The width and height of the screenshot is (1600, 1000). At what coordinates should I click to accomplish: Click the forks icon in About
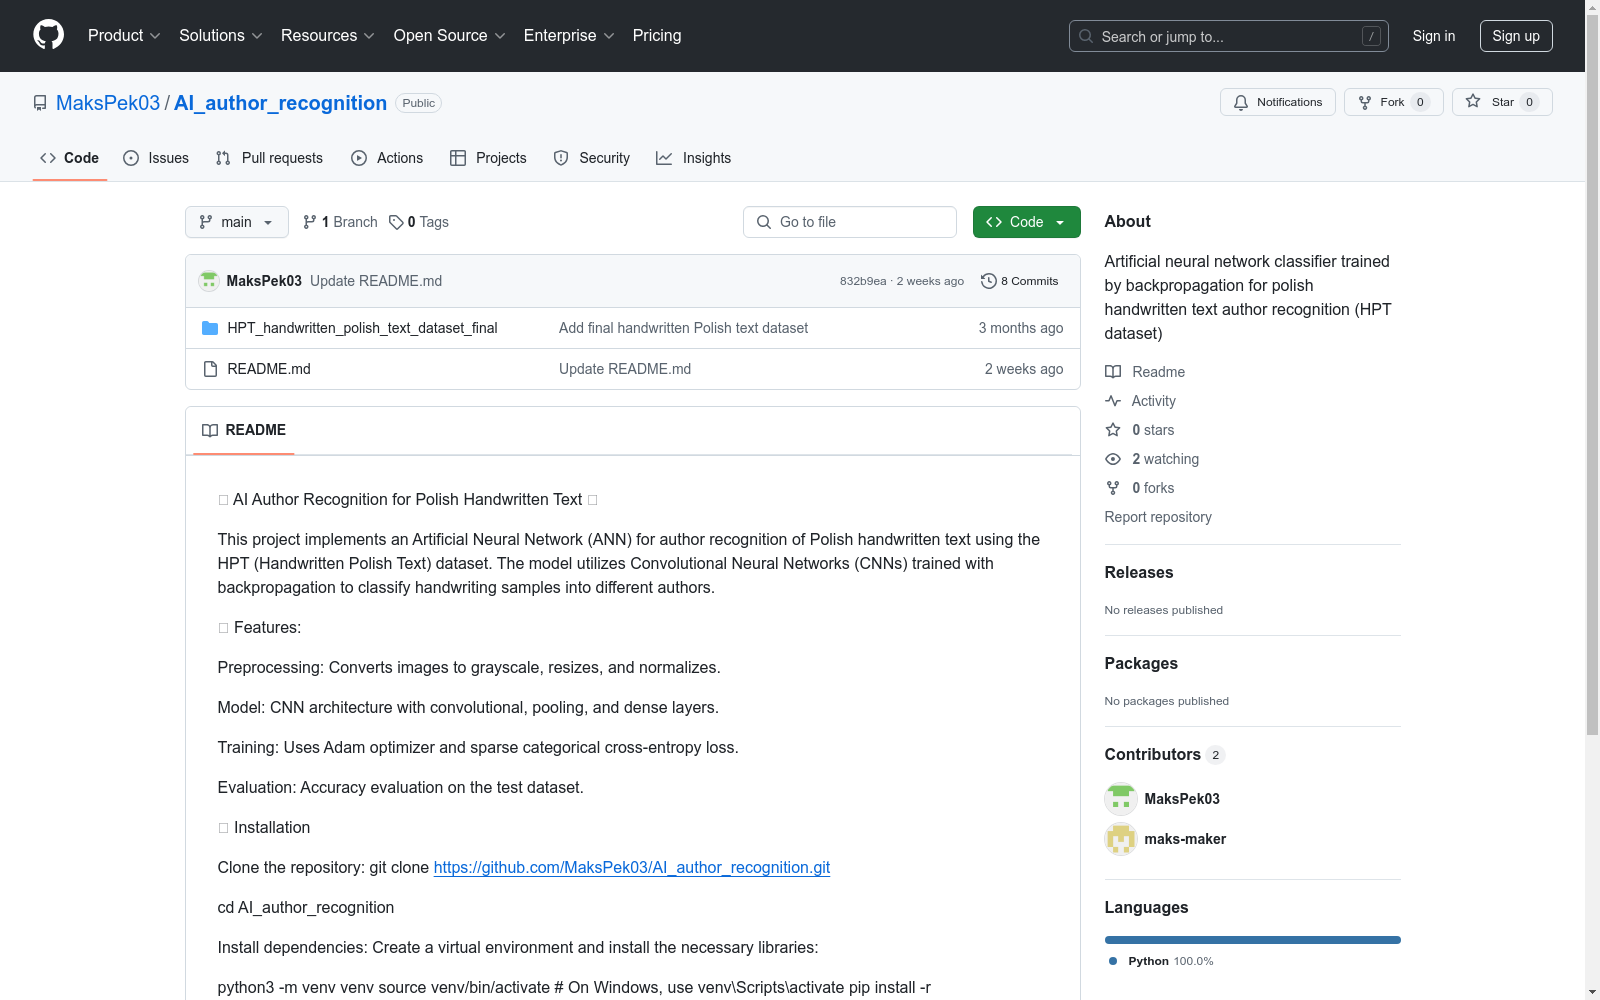coord(1113,488)
